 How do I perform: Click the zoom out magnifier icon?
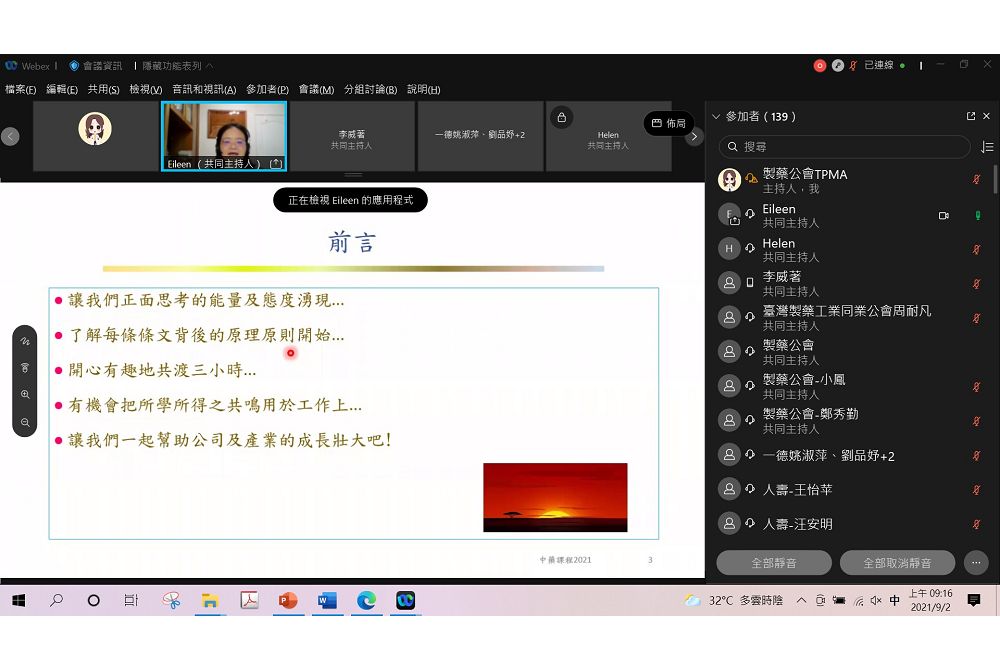point(25,422)
